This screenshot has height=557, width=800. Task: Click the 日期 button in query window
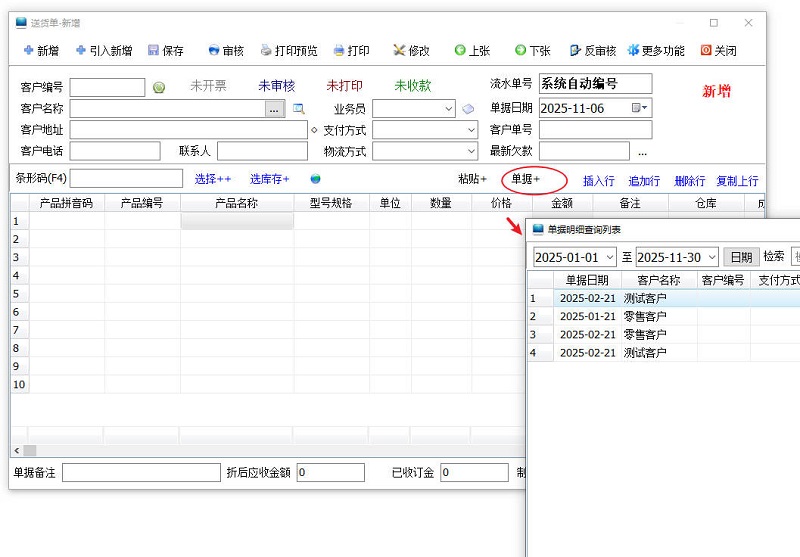(x=740, y=257)
